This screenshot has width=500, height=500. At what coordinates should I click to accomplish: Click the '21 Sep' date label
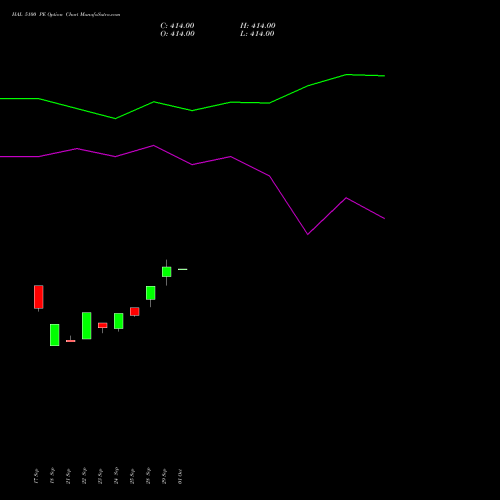tap(68, 476)
